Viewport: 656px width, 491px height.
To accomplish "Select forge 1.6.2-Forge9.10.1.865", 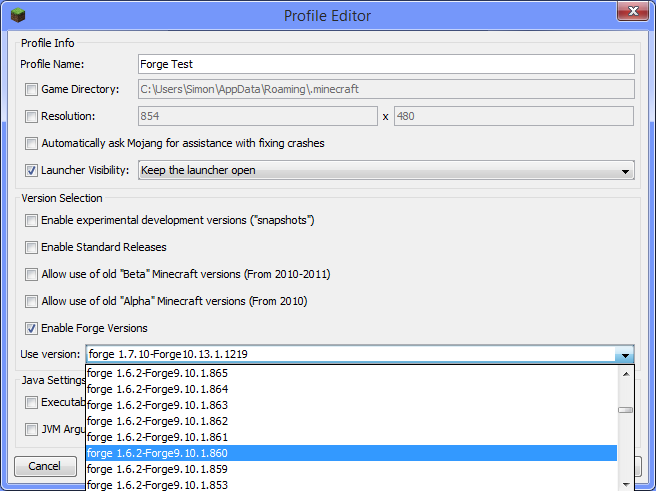I will coord(351,373).
